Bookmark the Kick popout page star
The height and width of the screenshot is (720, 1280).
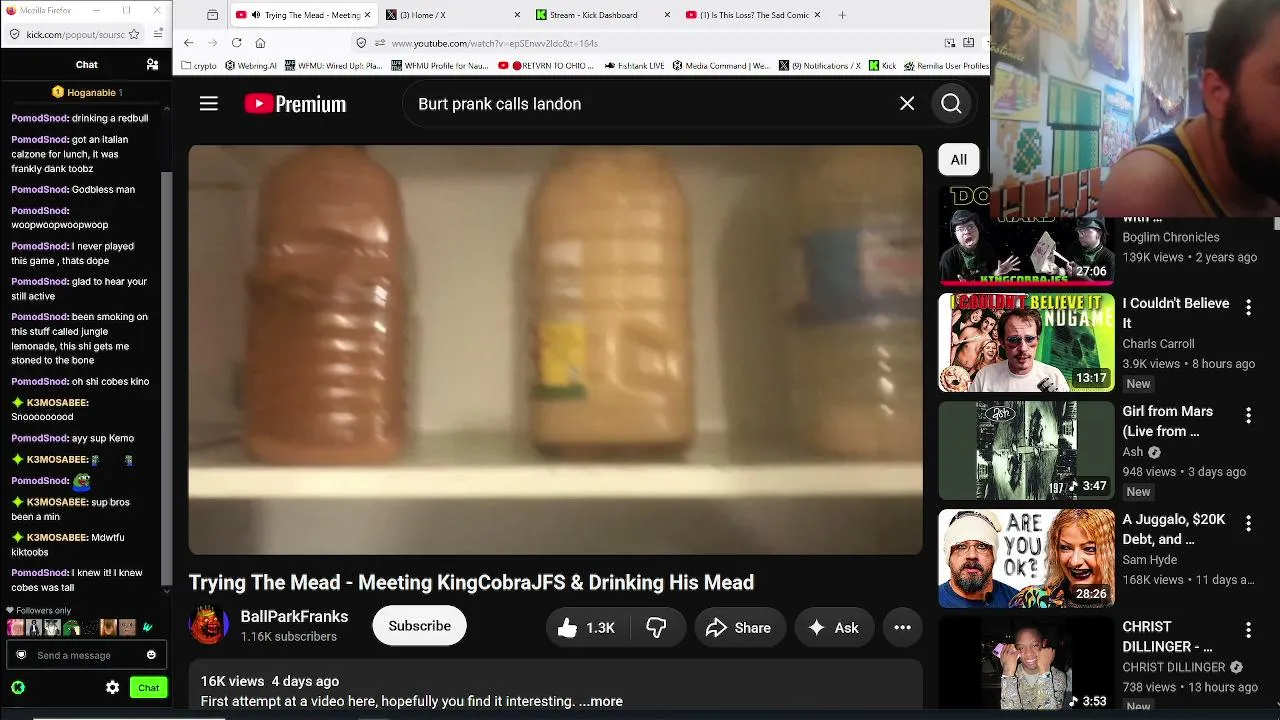134,34
